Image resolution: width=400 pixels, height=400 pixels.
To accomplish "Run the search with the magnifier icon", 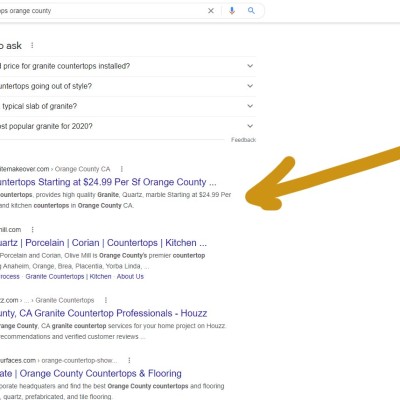I will click(251, 11).
